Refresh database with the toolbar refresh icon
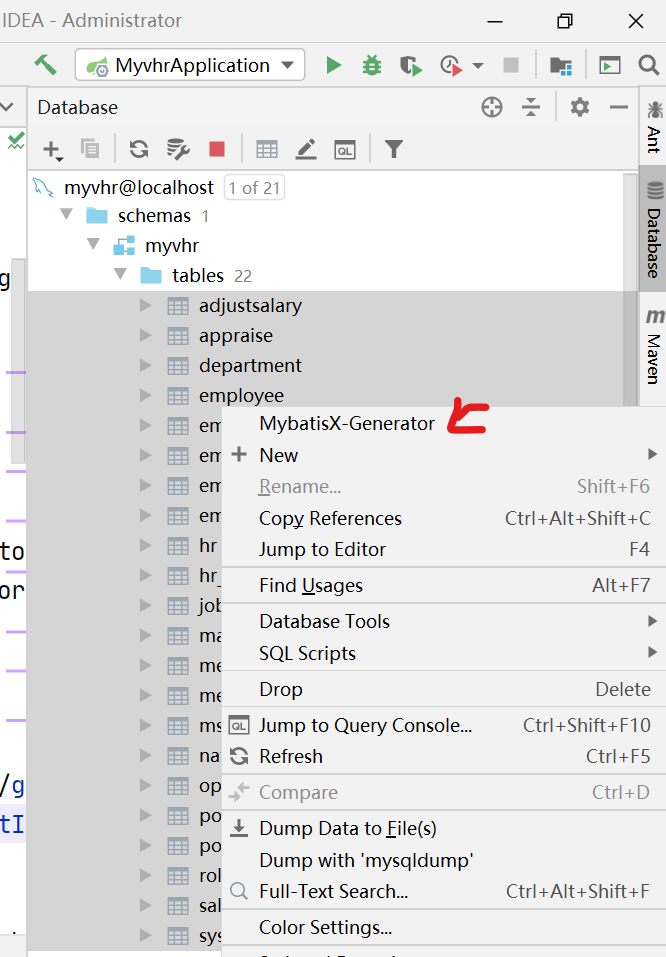Viewport: 666px width, 957px height. point(139,149)
